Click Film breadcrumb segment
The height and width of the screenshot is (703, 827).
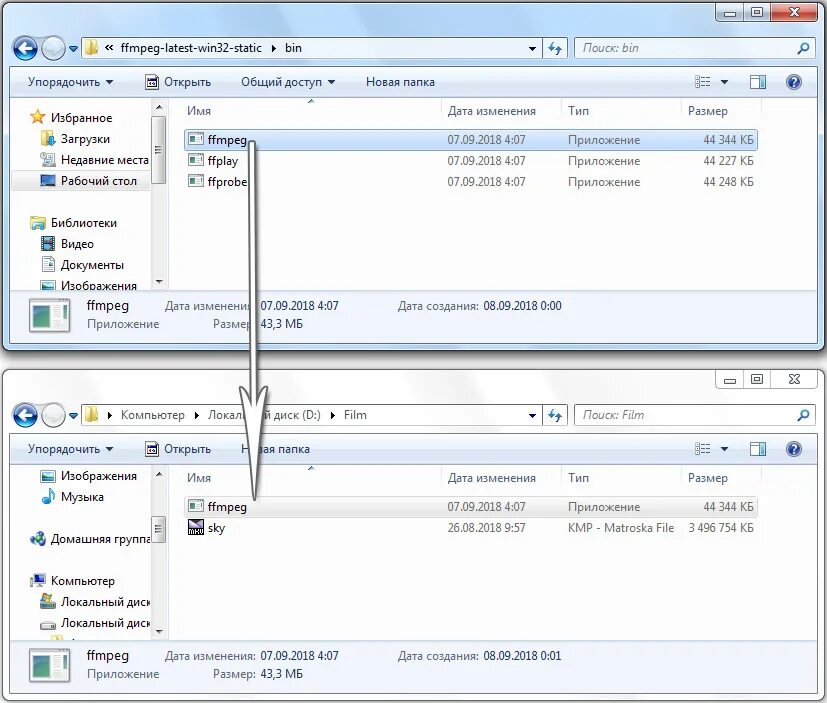(x=355, y=415)
